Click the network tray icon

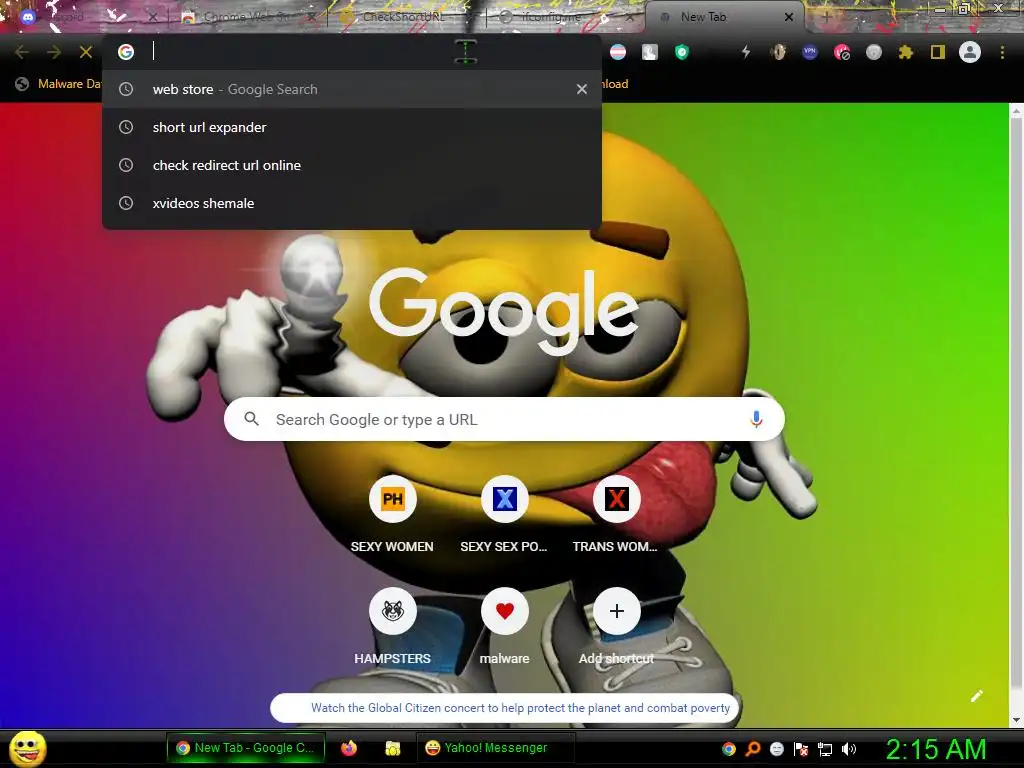[x=825, y=749]
